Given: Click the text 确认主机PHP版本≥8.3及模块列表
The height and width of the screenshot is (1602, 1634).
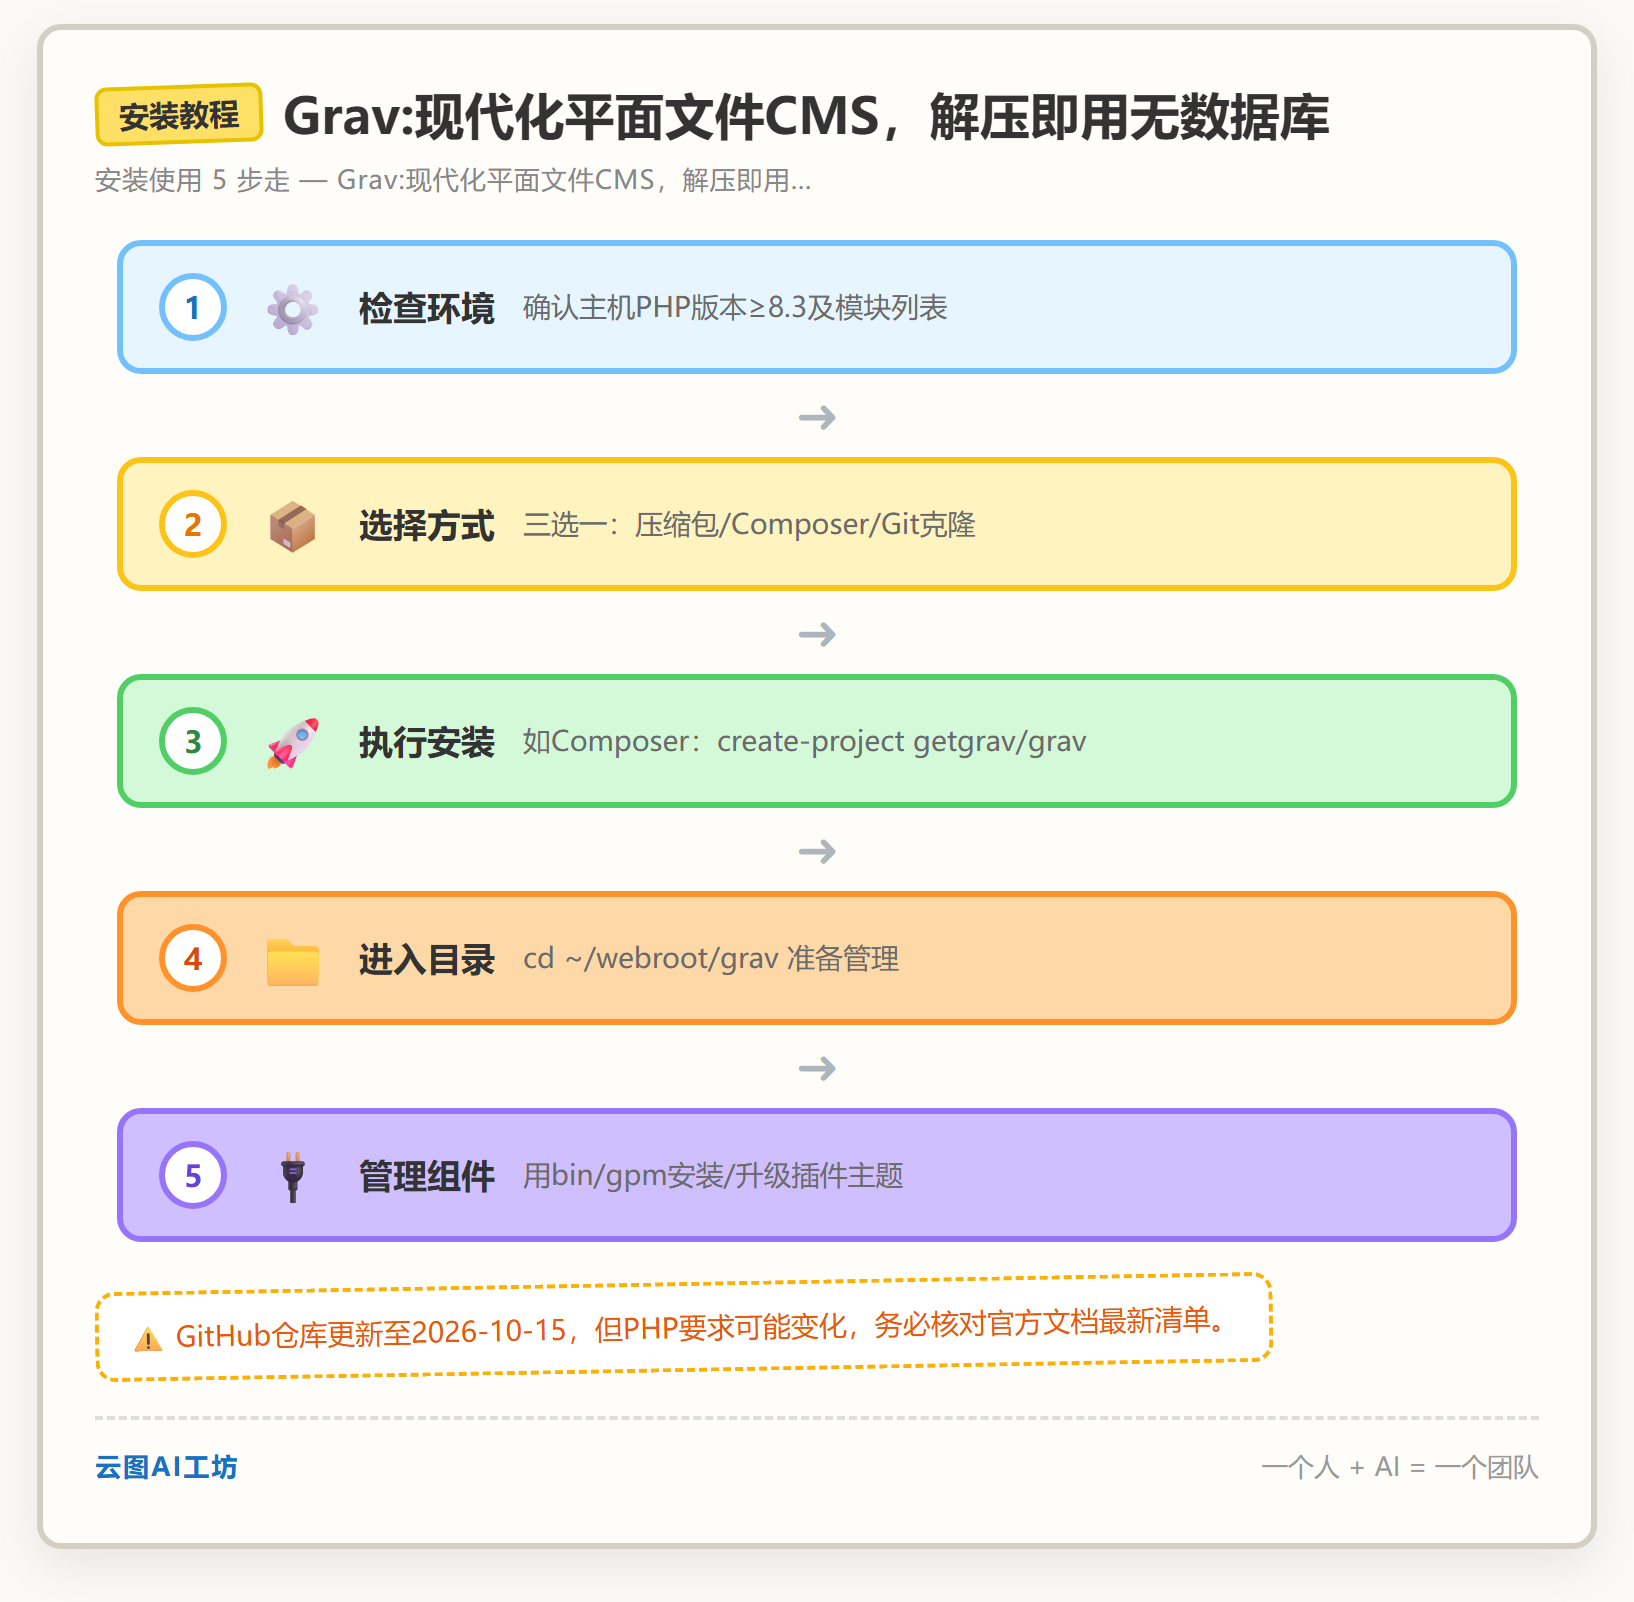Looking at the screenshot, I should pos(735,307).
